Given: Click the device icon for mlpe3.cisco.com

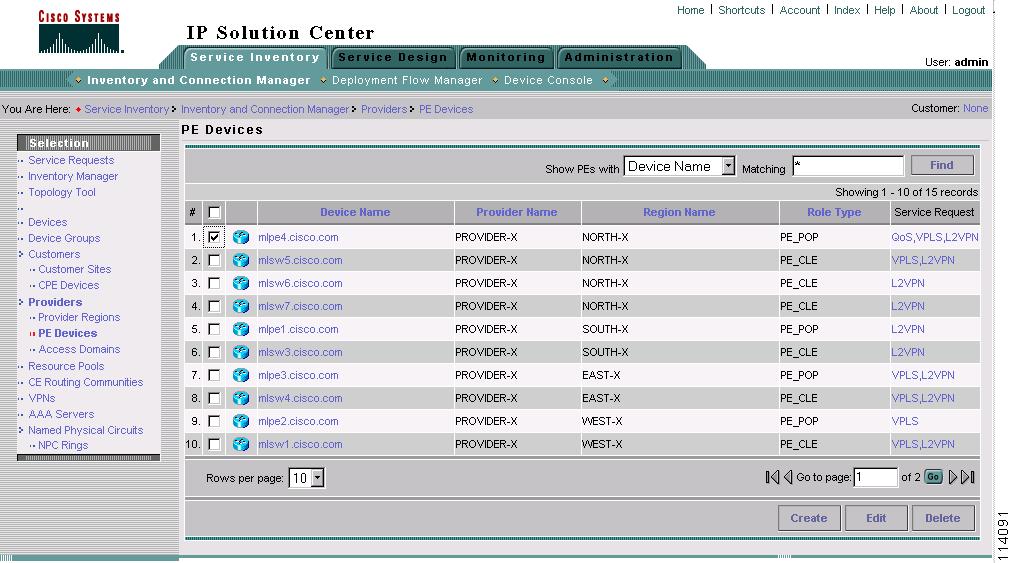Looking at the screenshot, I should (x=241, y=375).
